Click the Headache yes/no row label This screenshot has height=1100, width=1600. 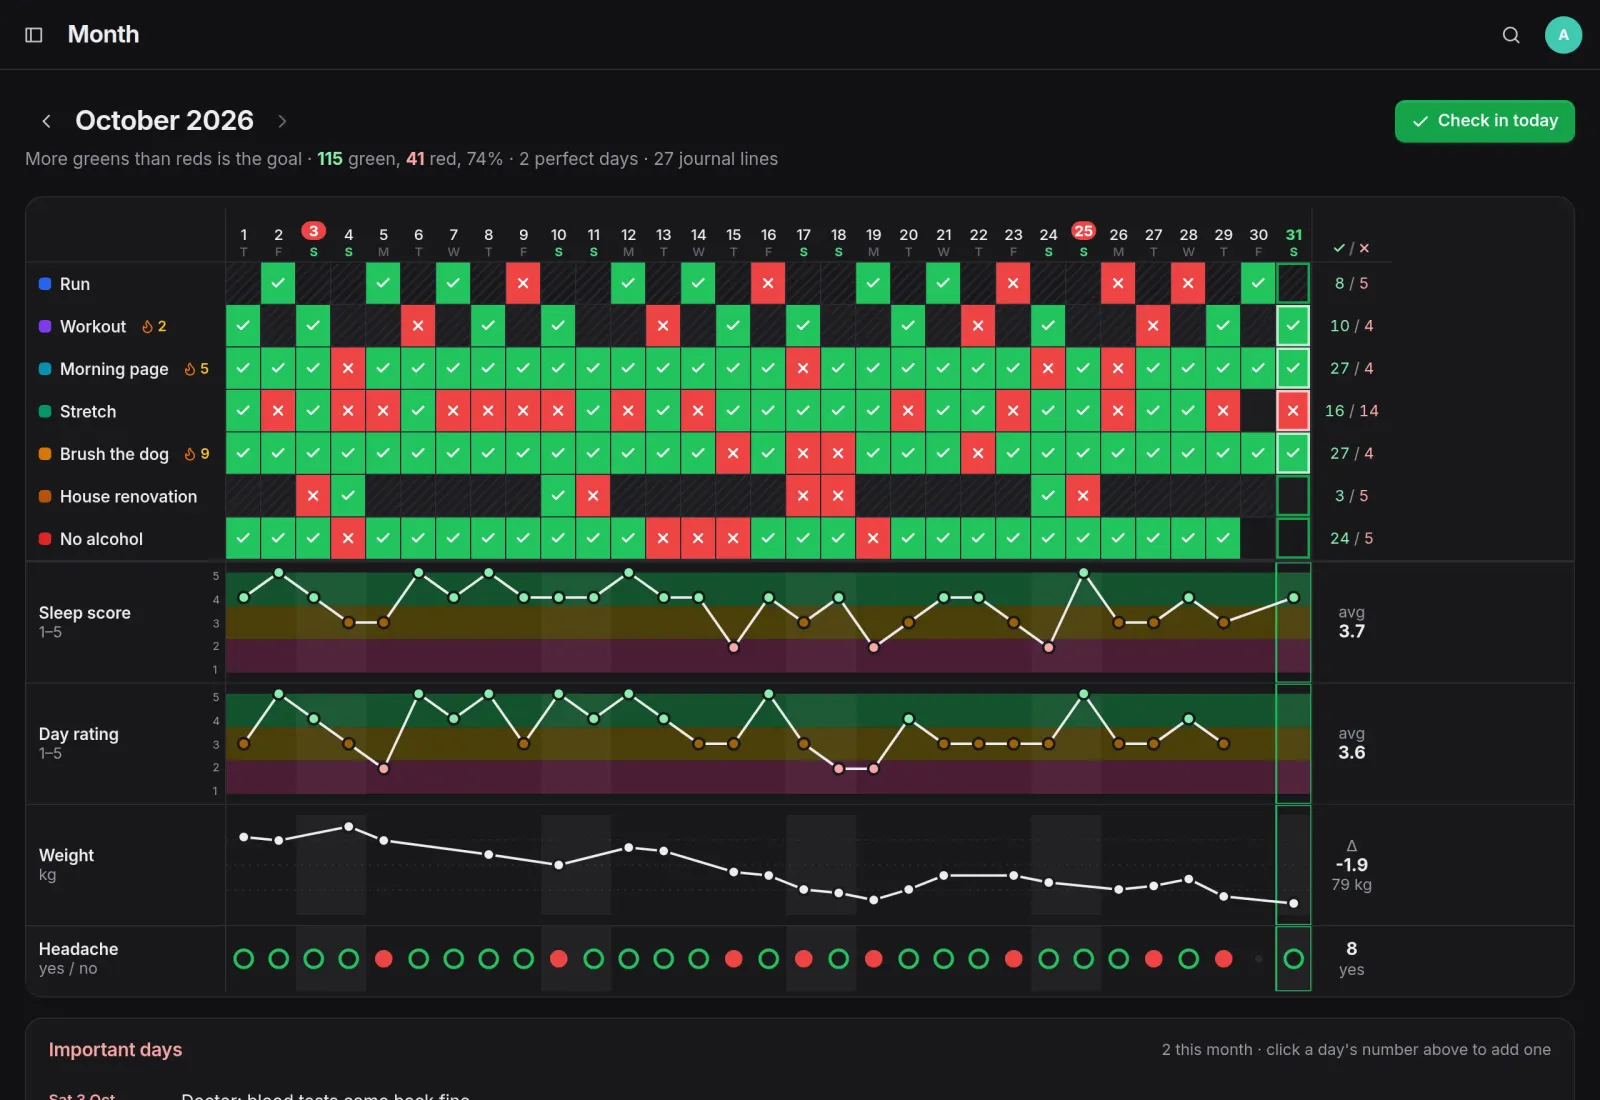tap(78, 958)
